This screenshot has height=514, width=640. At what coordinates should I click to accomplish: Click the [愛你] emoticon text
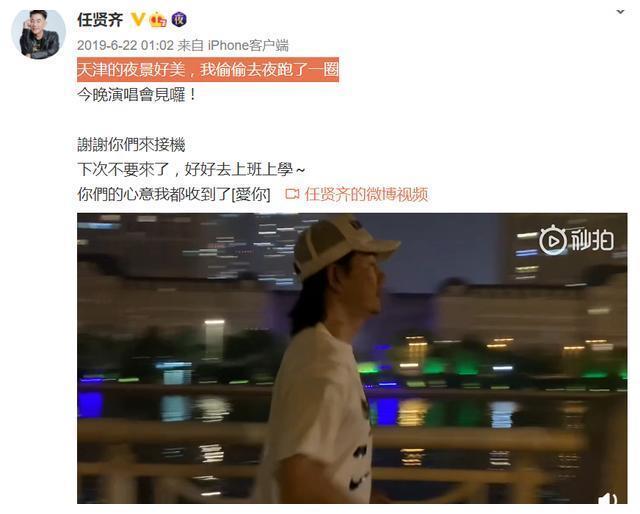tap(251, 194)
